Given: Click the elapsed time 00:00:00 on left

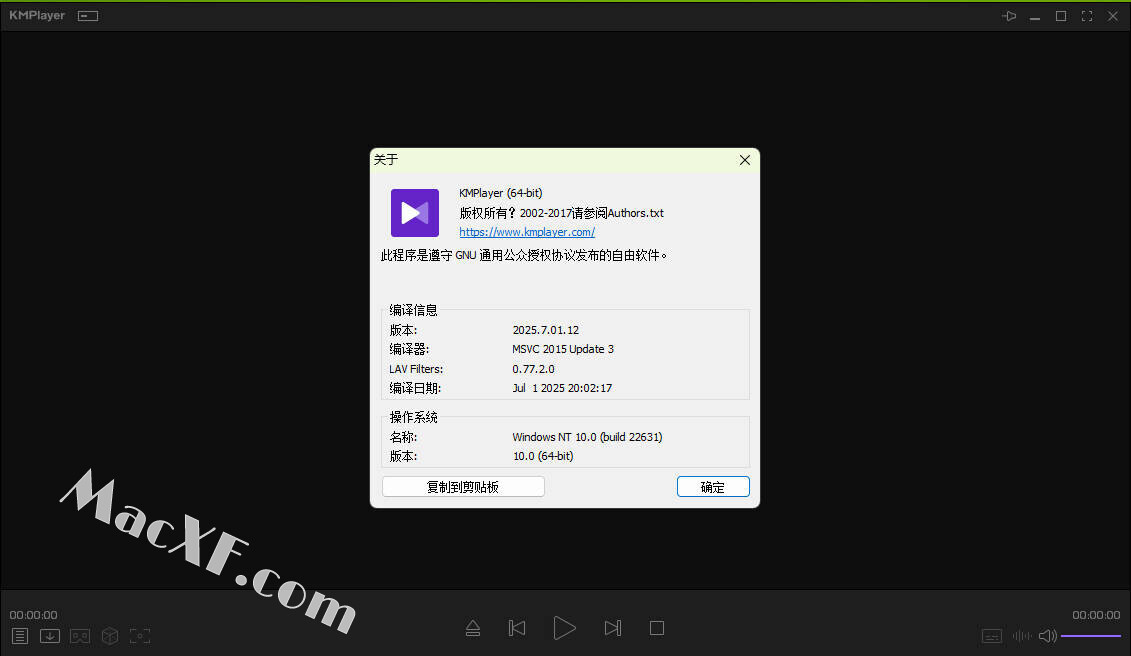Looking at the screenshot, I should (33, 615).
